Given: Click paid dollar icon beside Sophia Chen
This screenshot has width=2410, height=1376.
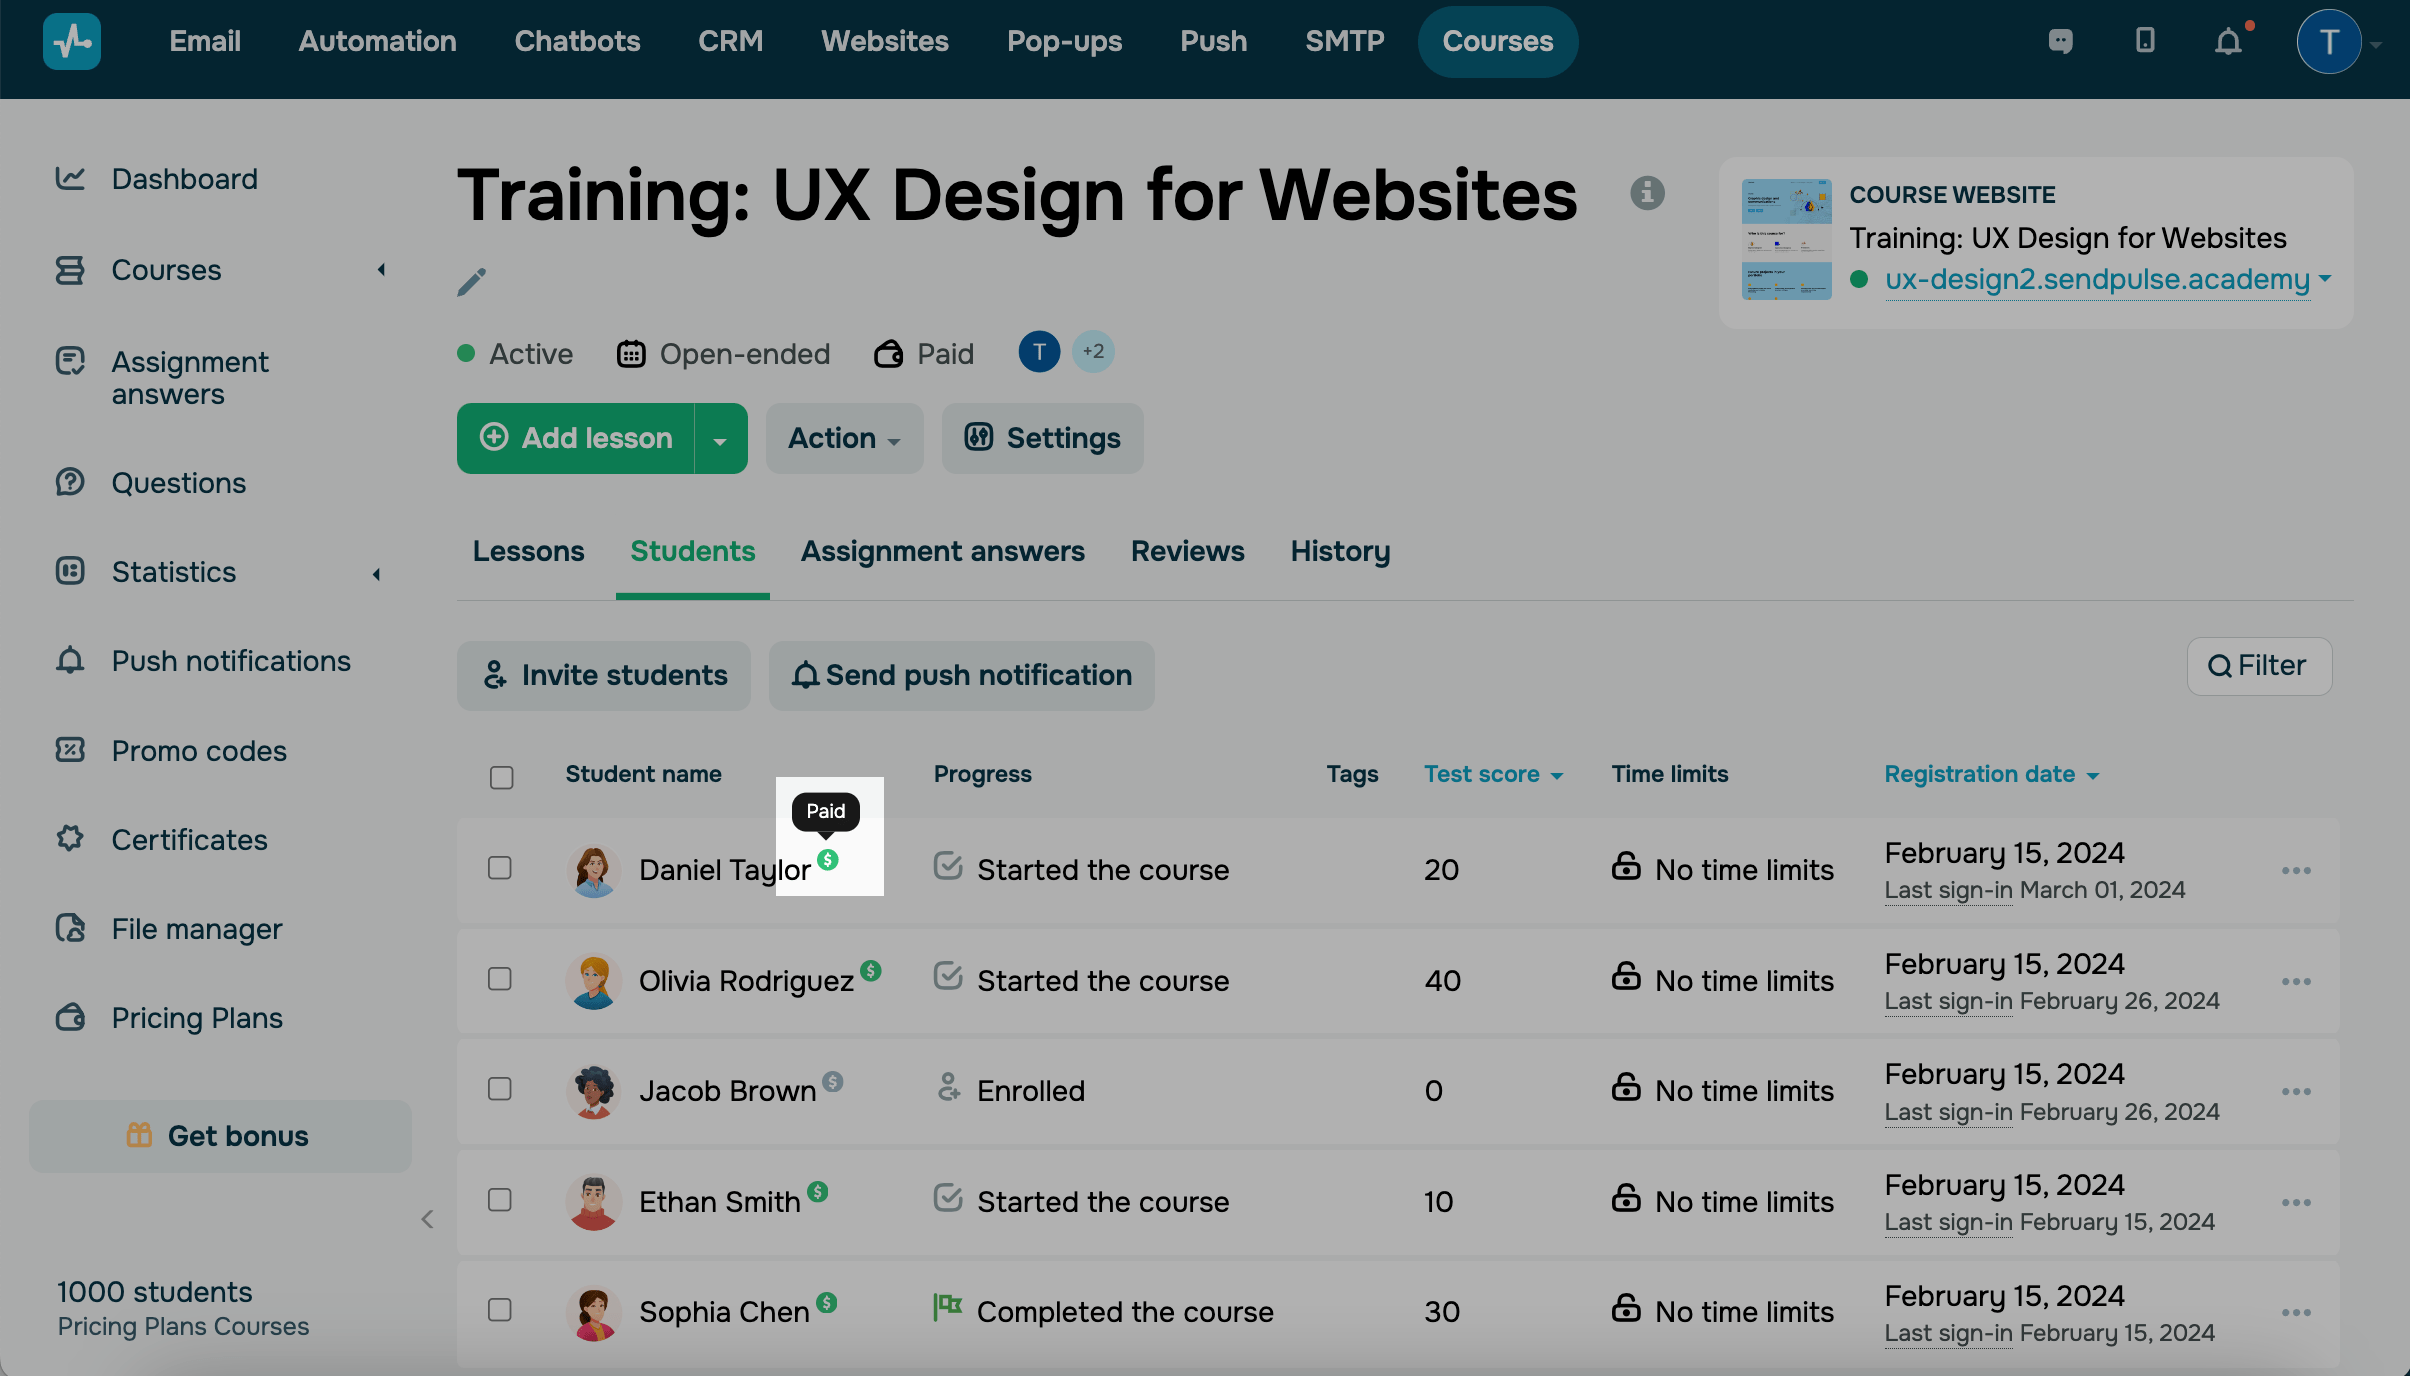Looking at the screenshot, I should click(826, 1302).
